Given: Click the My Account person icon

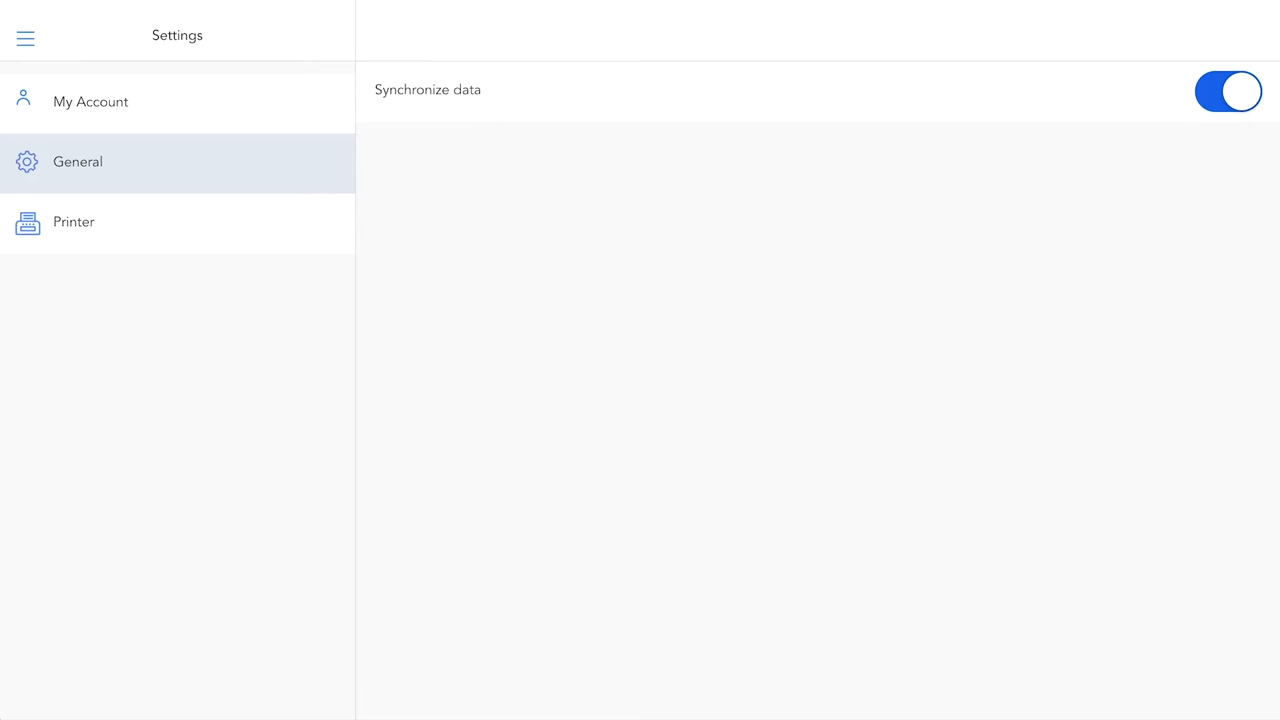Looking at the screenshot, I should pos(24,99).
